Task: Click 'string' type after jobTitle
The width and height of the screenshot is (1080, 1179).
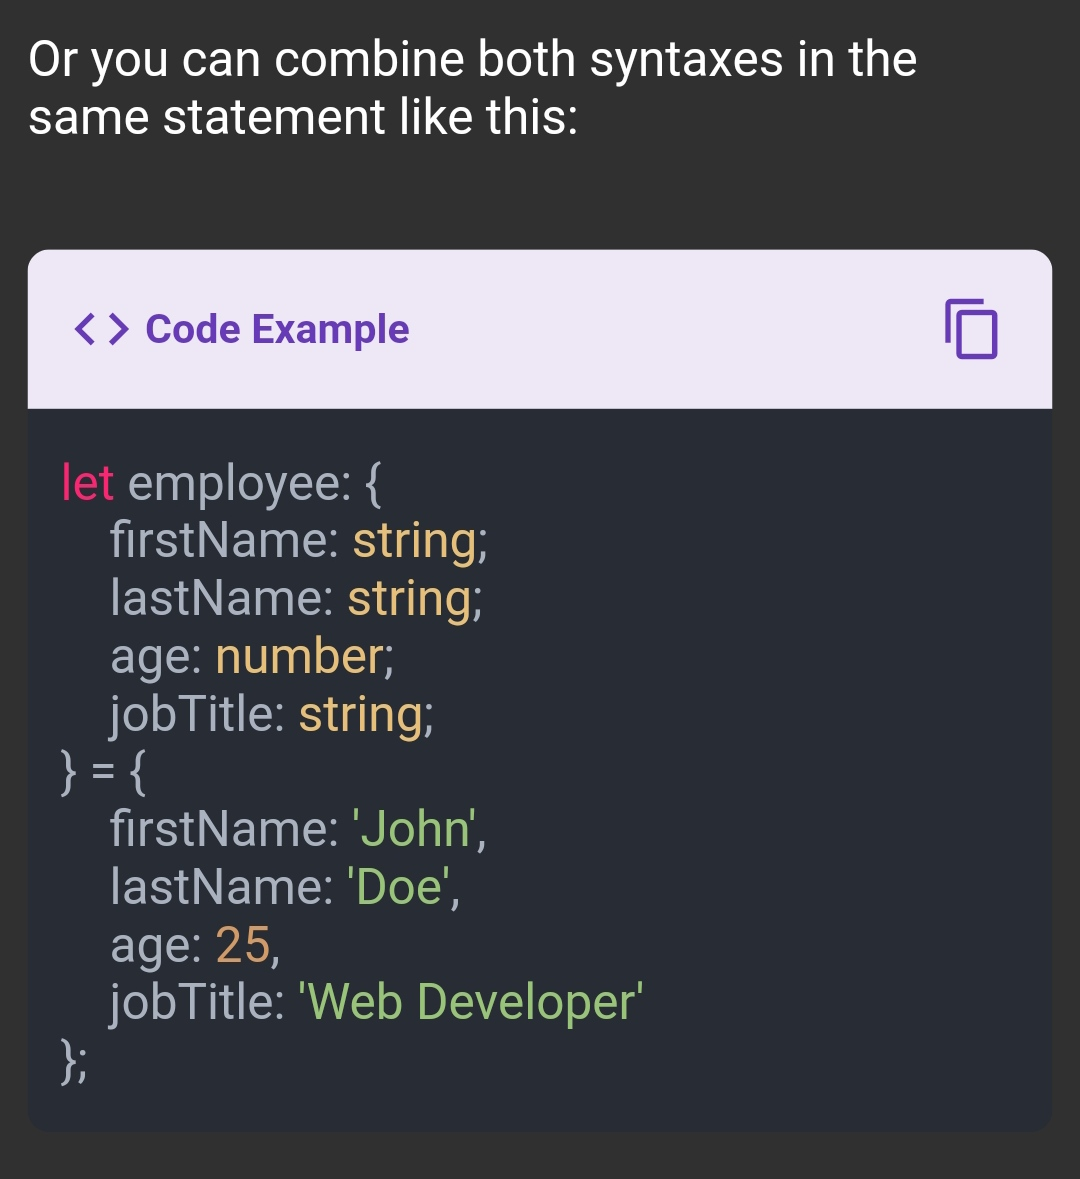Action: [361, 714]
